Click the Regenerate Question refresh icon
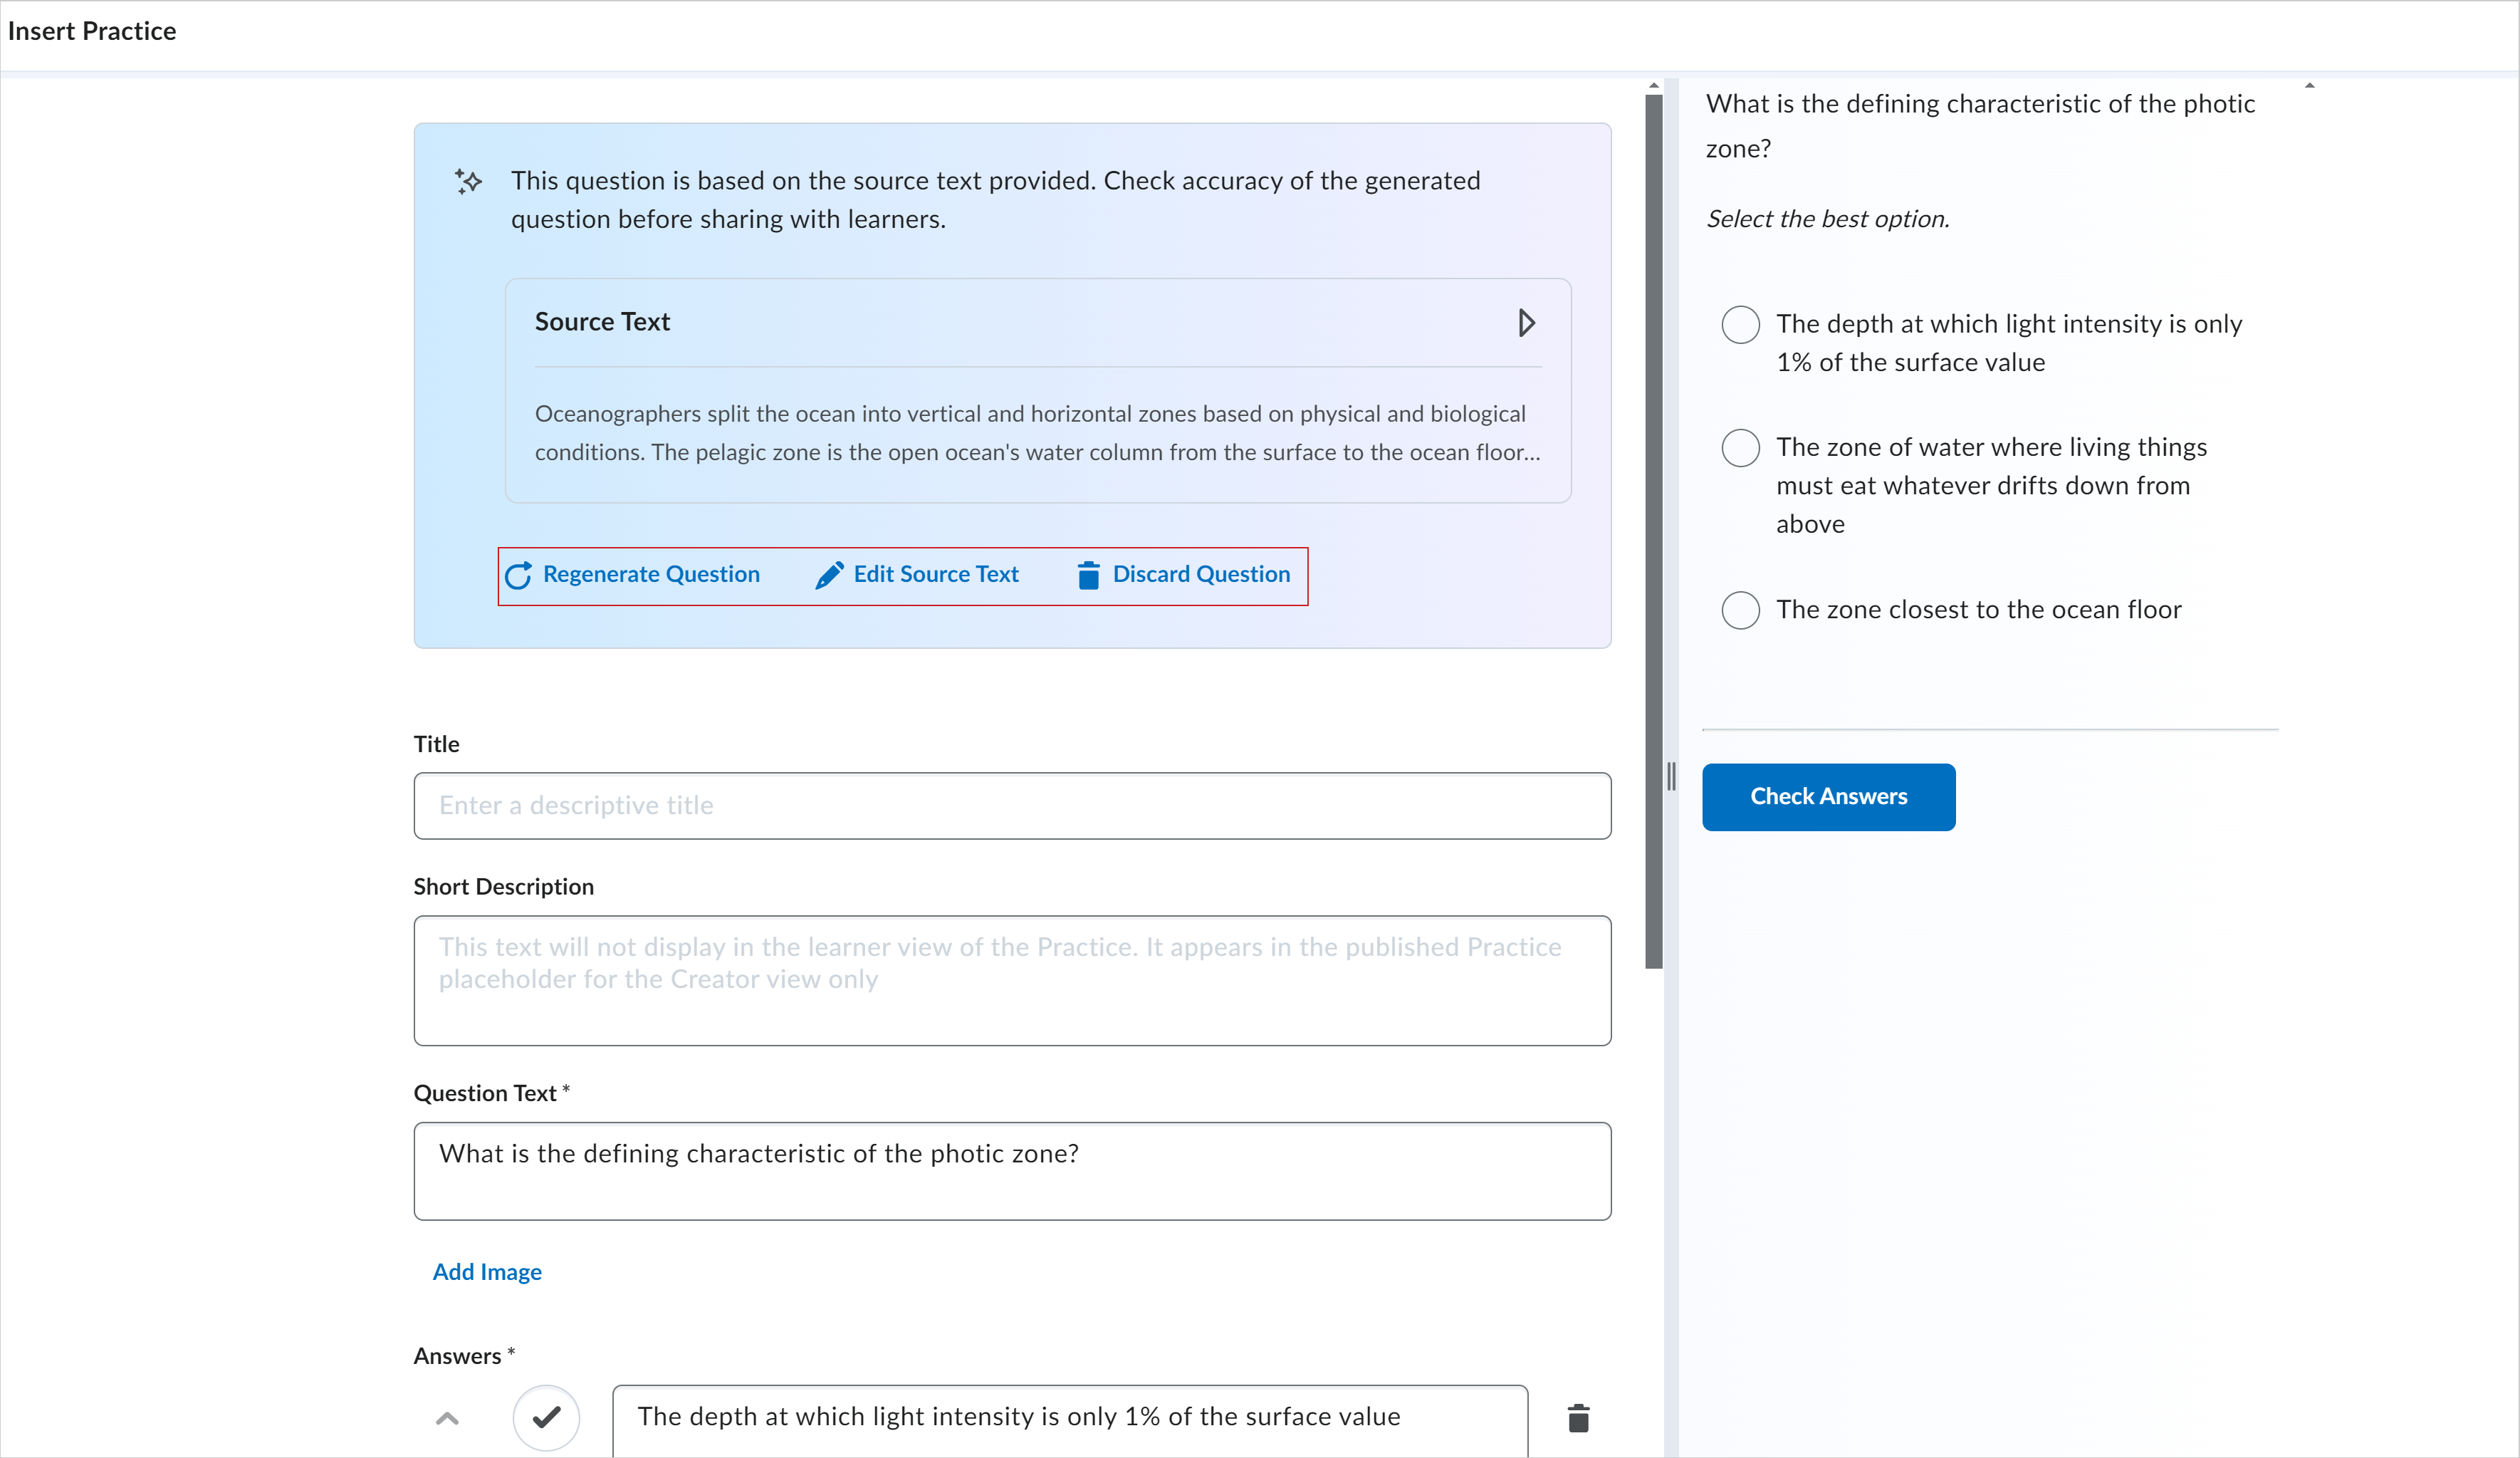The width and height of the screenshot is (2520, 1458). pos(518,575)
